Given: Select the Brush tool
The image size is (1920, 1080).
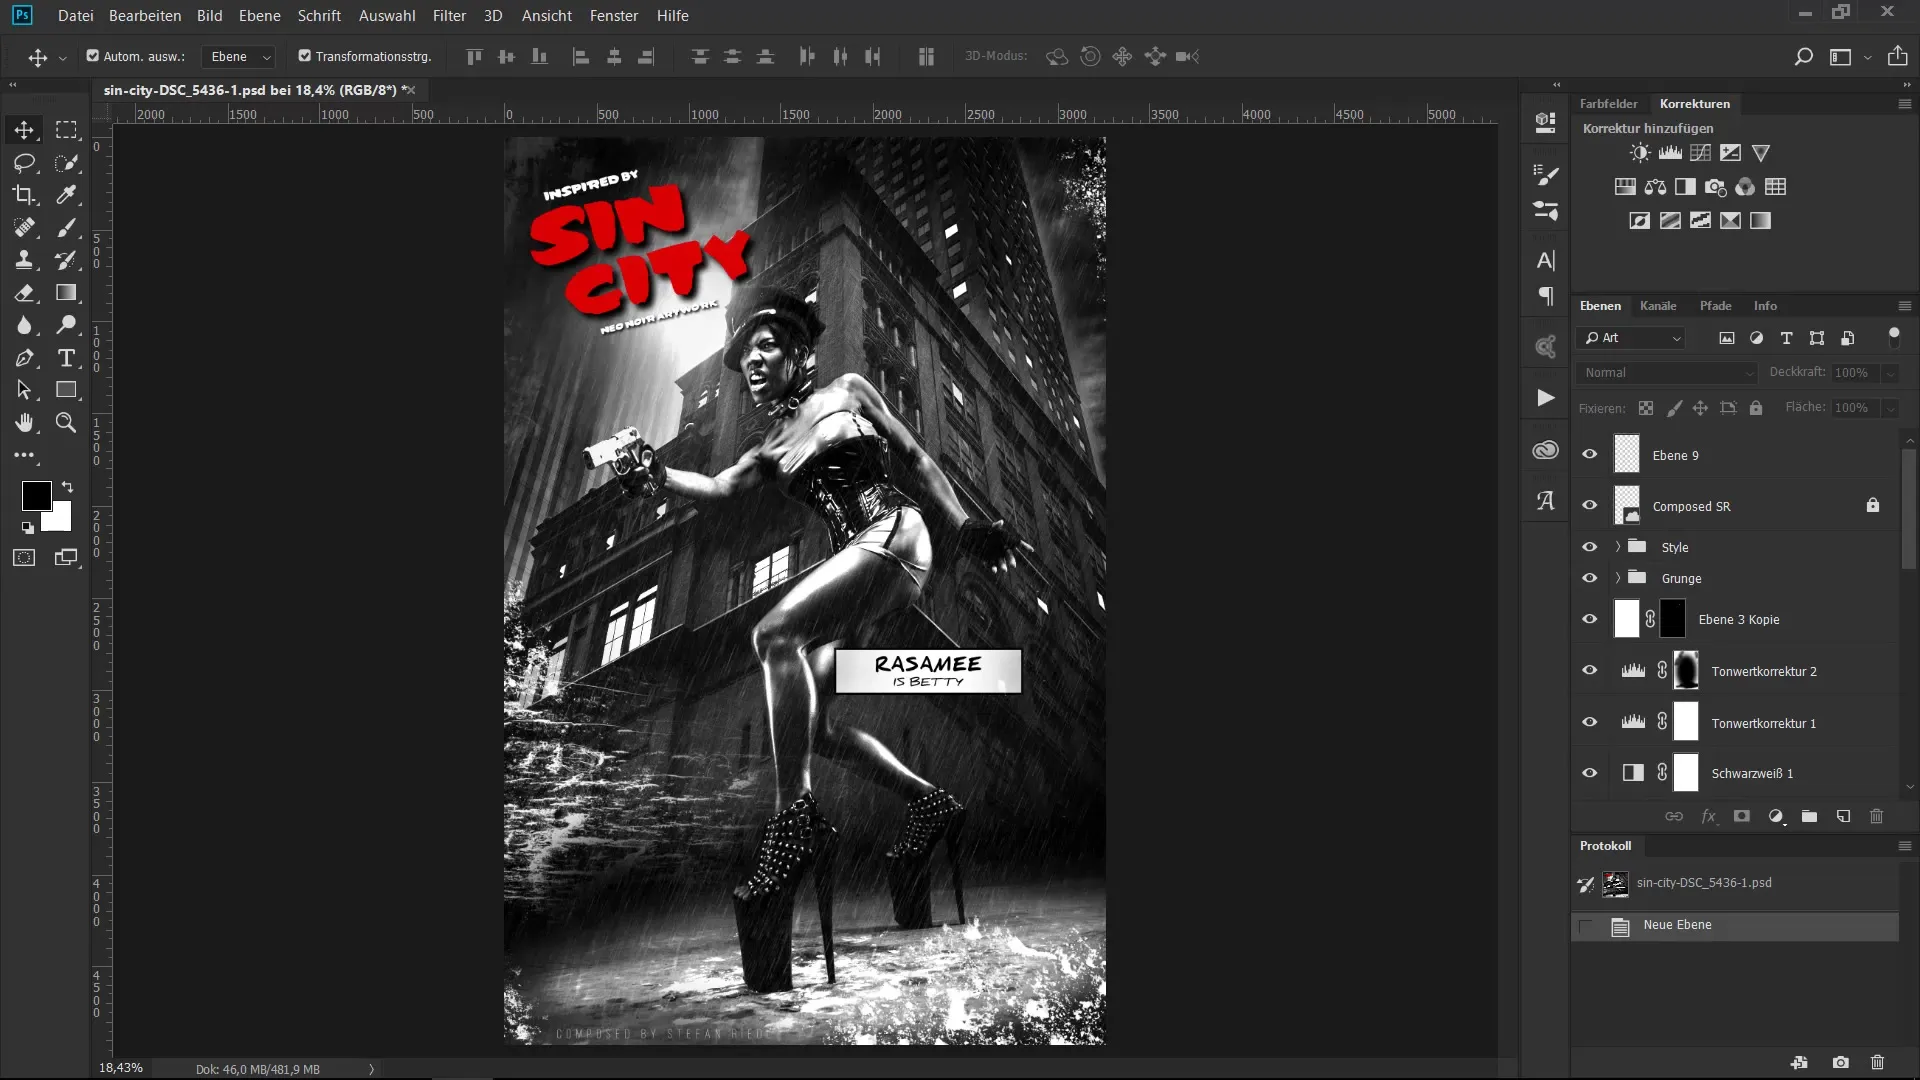Looking at the screenshot, I should pyautogui.click(x=66, y=228).
